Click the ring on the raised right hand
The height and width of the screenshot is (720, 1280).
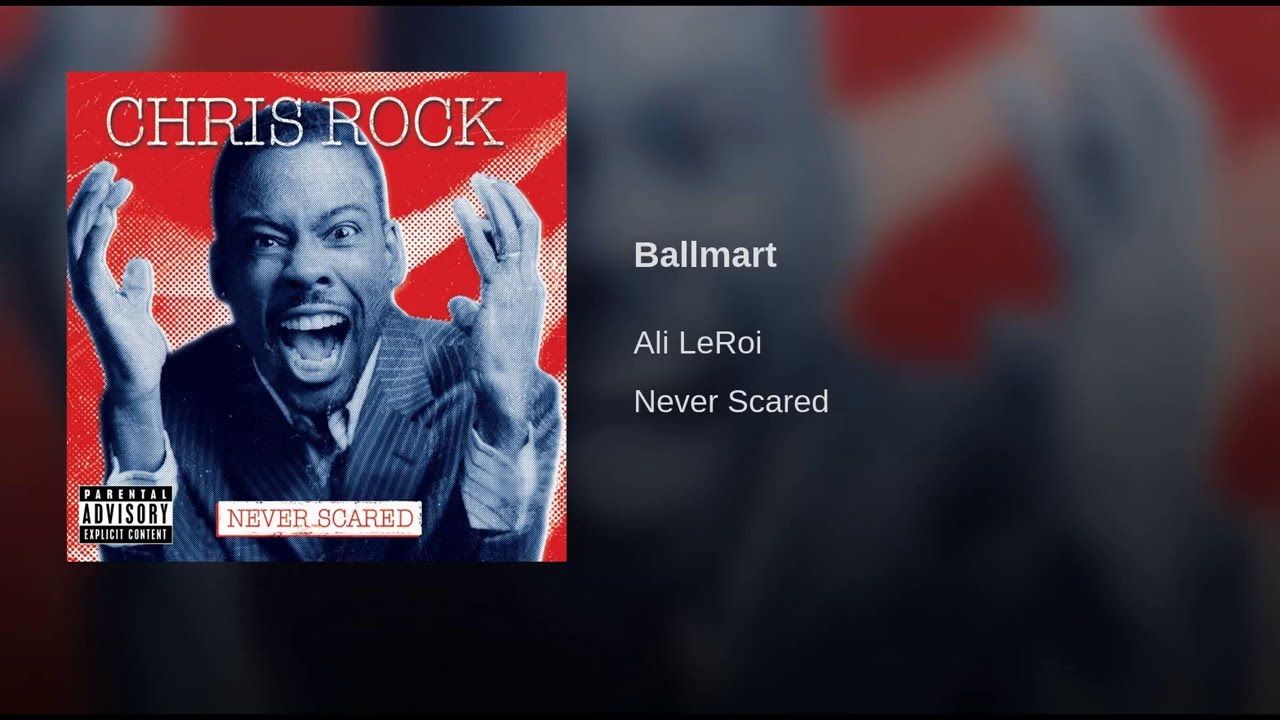(511, 255)
